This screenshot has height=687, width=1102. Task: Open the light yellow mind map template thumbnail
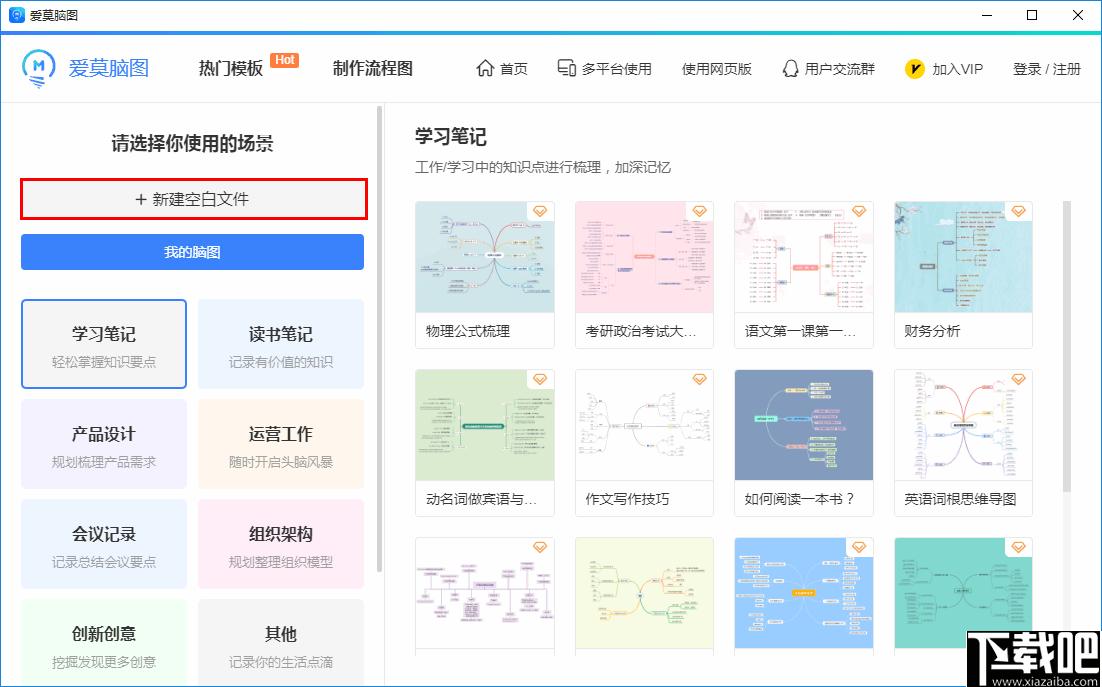click(x=644, y=593)
